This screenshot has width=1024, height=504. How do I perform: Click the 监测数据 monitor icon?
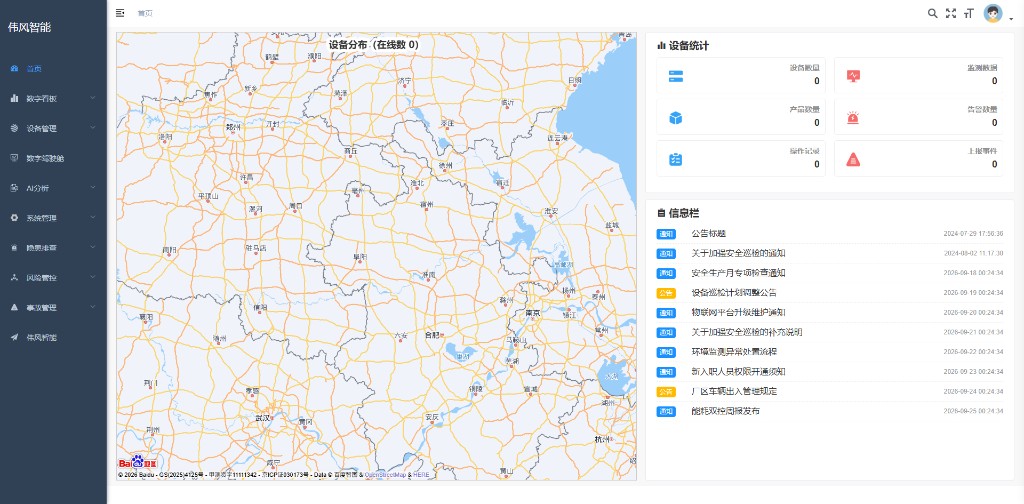click(853, 76)
